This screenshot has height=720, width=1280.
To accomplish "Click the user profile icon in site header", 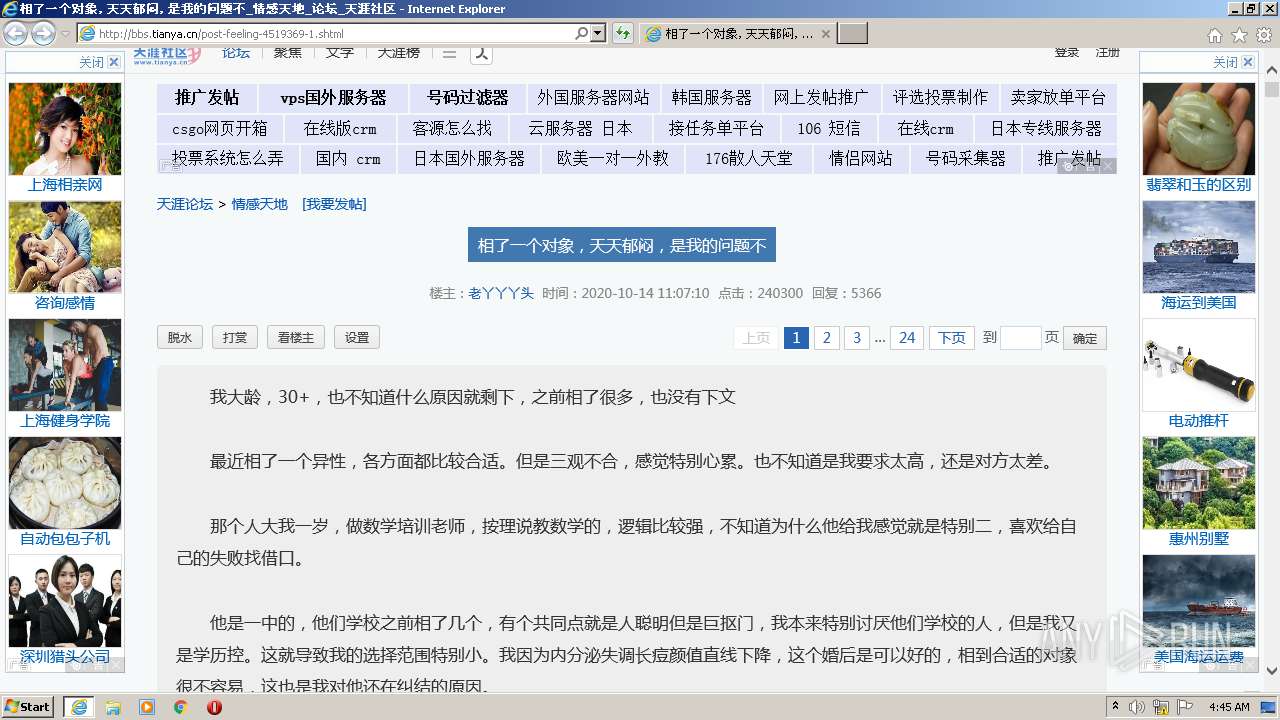I will click(x=483, y=54).
